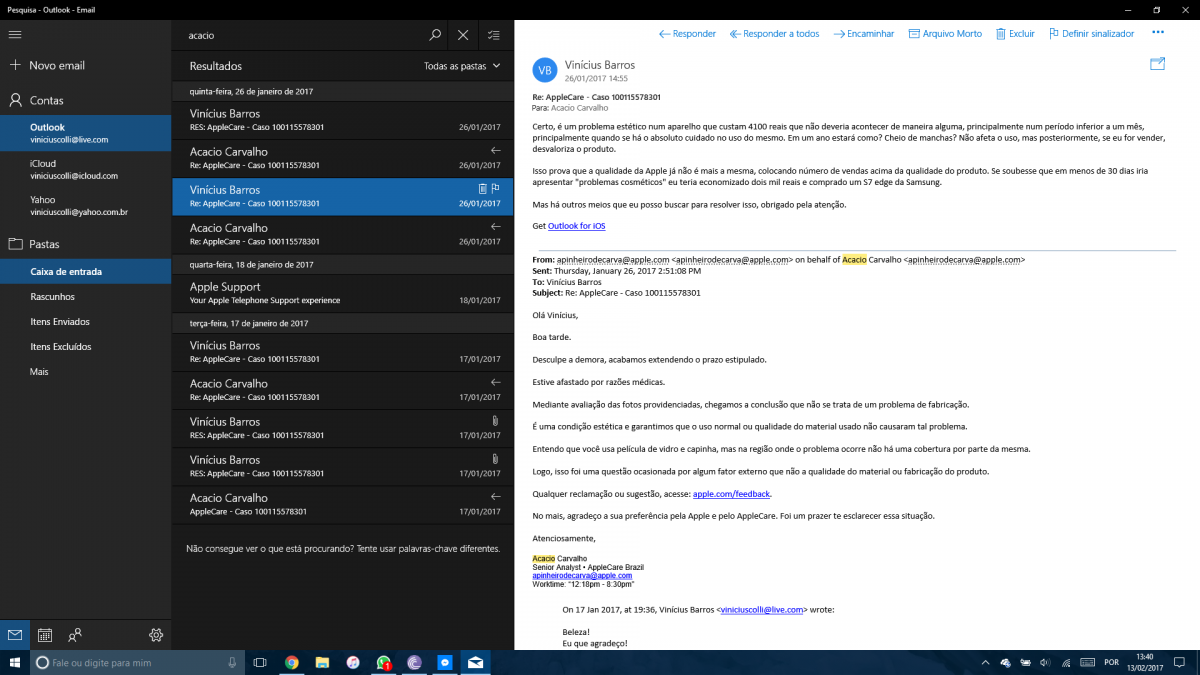Open iTunes from the taskbar
Viewport: 1200px width, 675px height.
(x=353, y=662)
